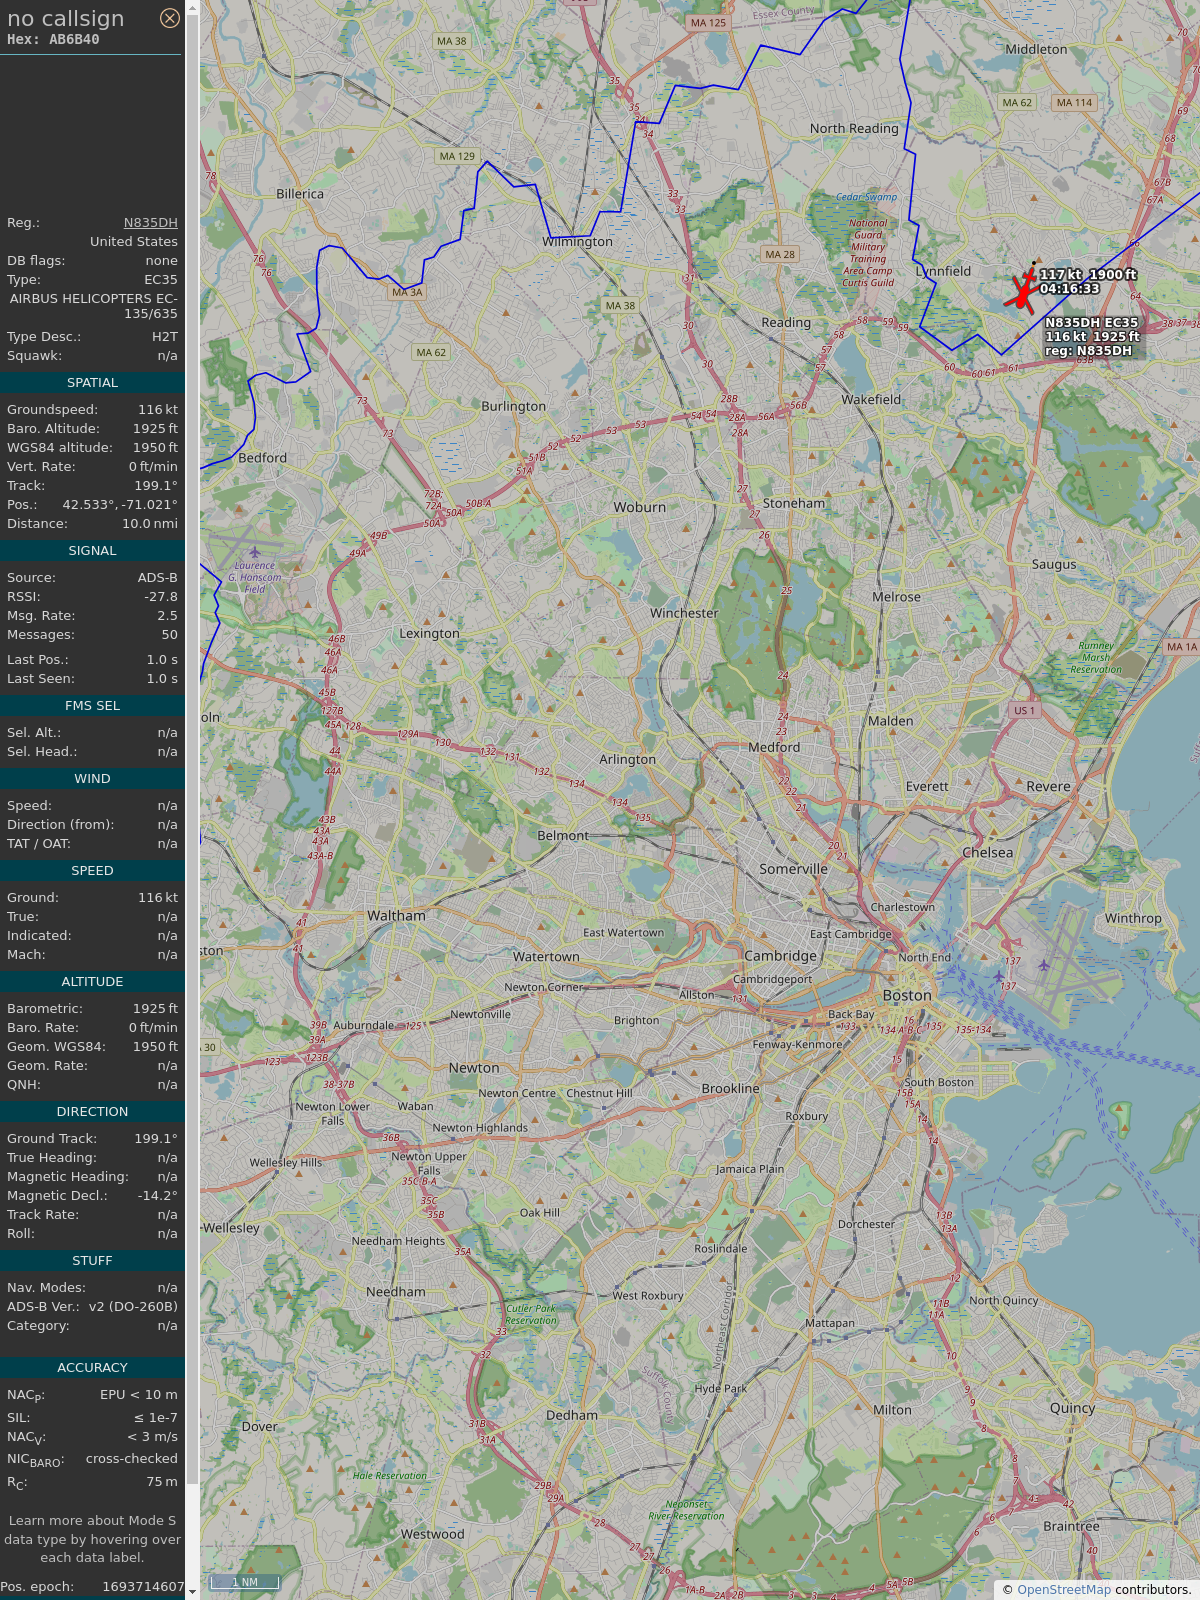
Task: Click the US 1 route shield
Action: click(x=1024, y=710)
